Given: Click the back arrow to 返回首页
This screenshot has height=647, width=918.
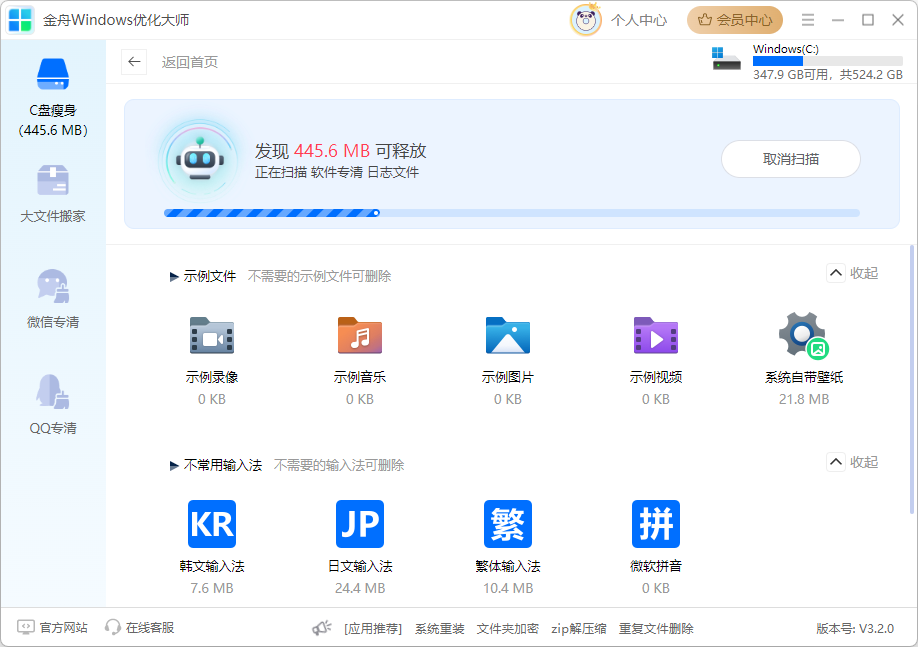Looking at the screenshot, I should (x=134, y=62).
